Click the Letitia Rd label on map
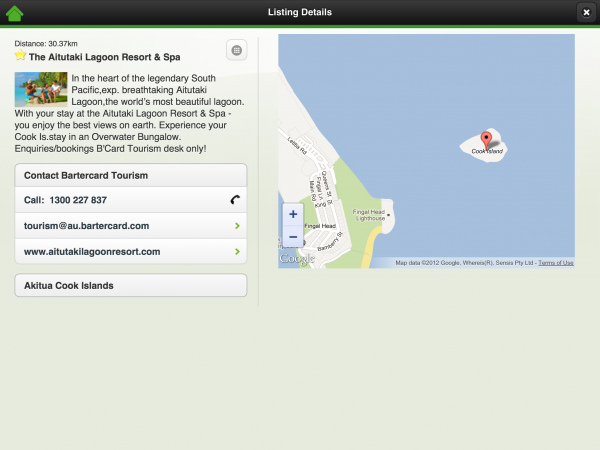Viewport: 600px width, 450px height. tap(297, 146)
